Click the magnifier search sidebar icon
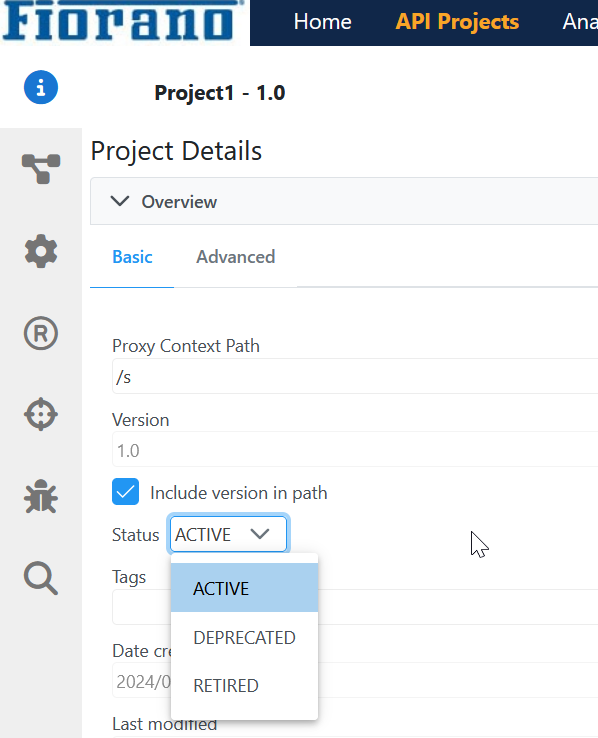 (41, 578)
